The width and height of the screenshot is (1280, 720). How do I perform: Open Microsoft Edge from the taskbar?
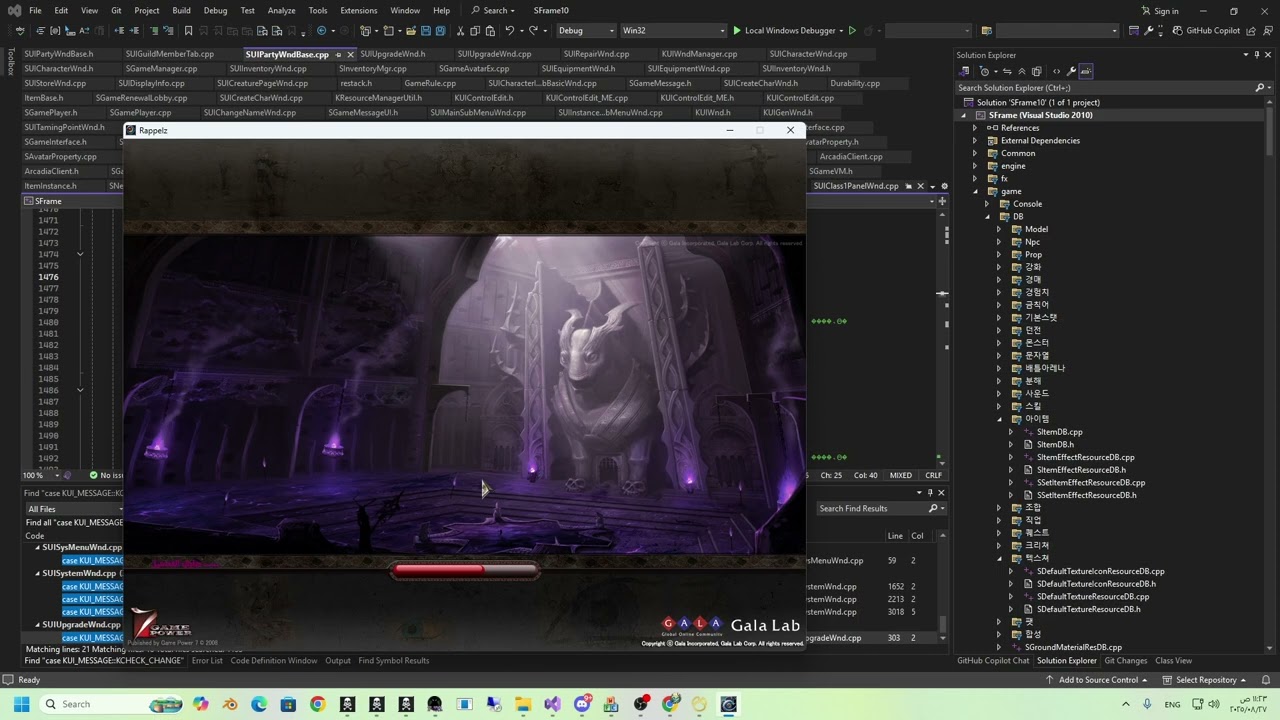[x=259, y=704]
